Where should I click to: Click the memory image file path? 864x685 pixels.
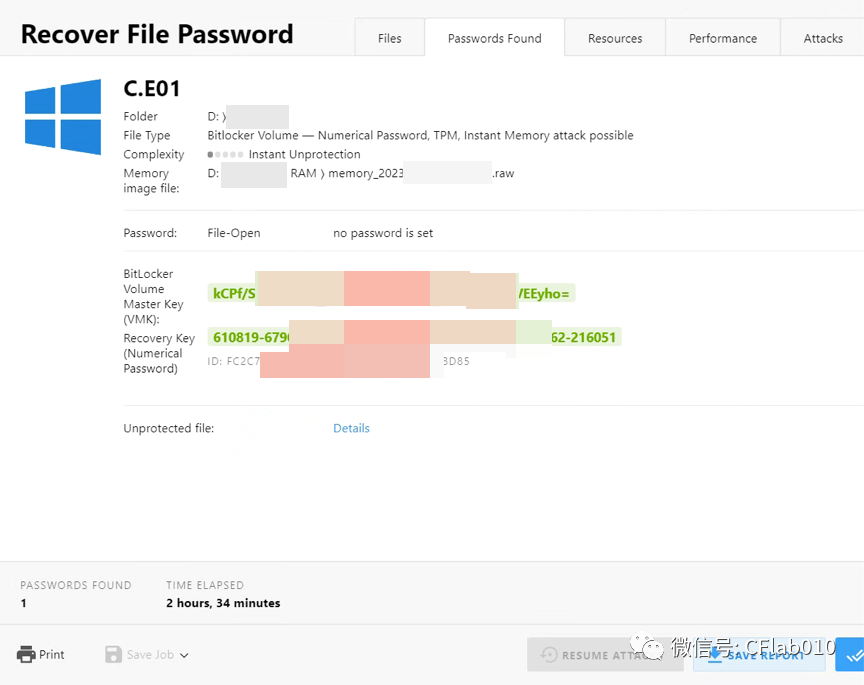point(360,174)
